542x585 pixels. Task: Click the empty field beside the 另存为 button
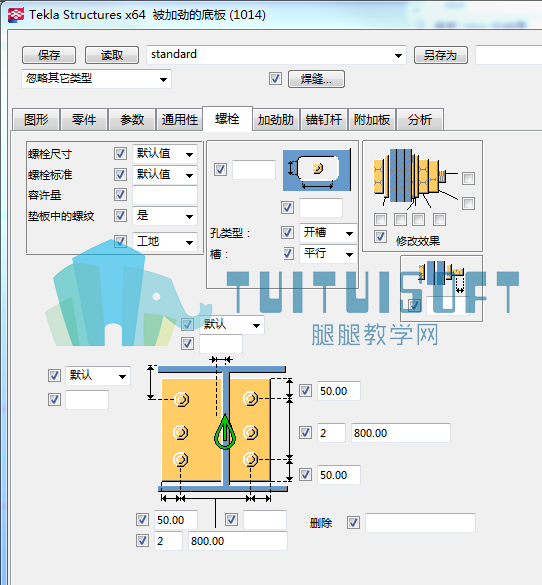(x=508, y=55)
